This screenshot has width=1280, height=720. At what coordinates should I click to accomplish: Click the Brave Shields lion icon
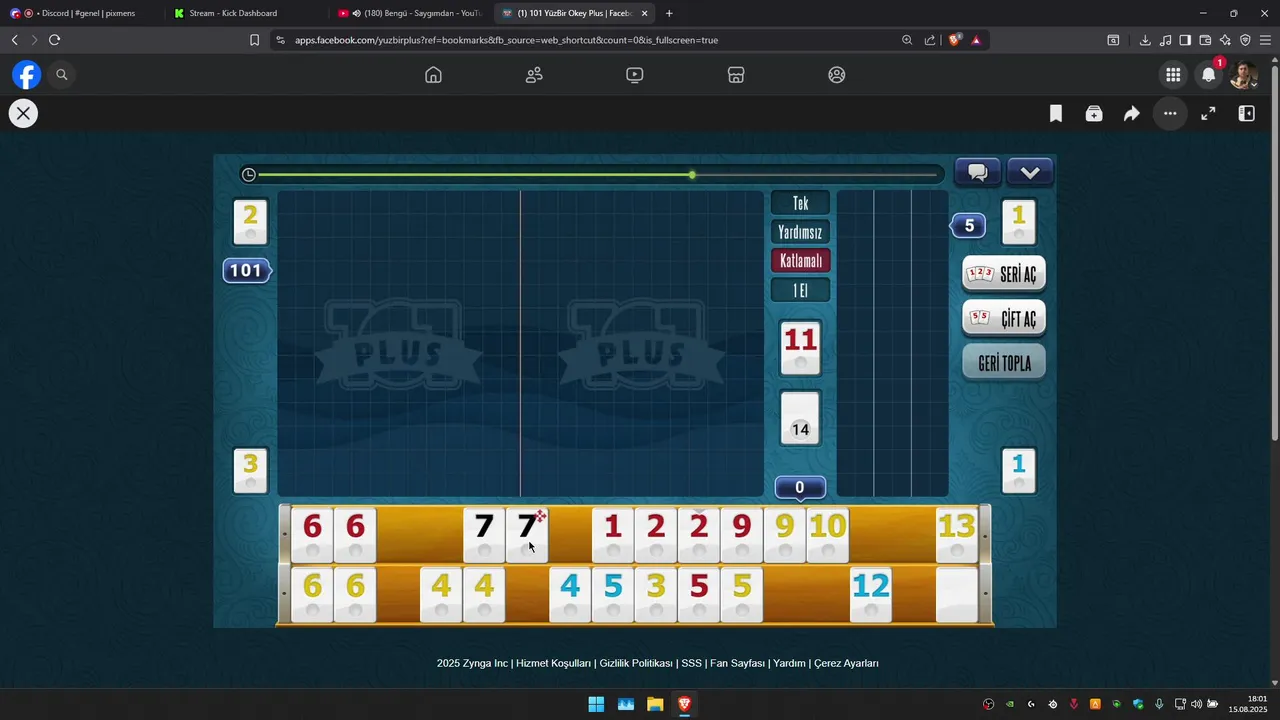[955, 40]
